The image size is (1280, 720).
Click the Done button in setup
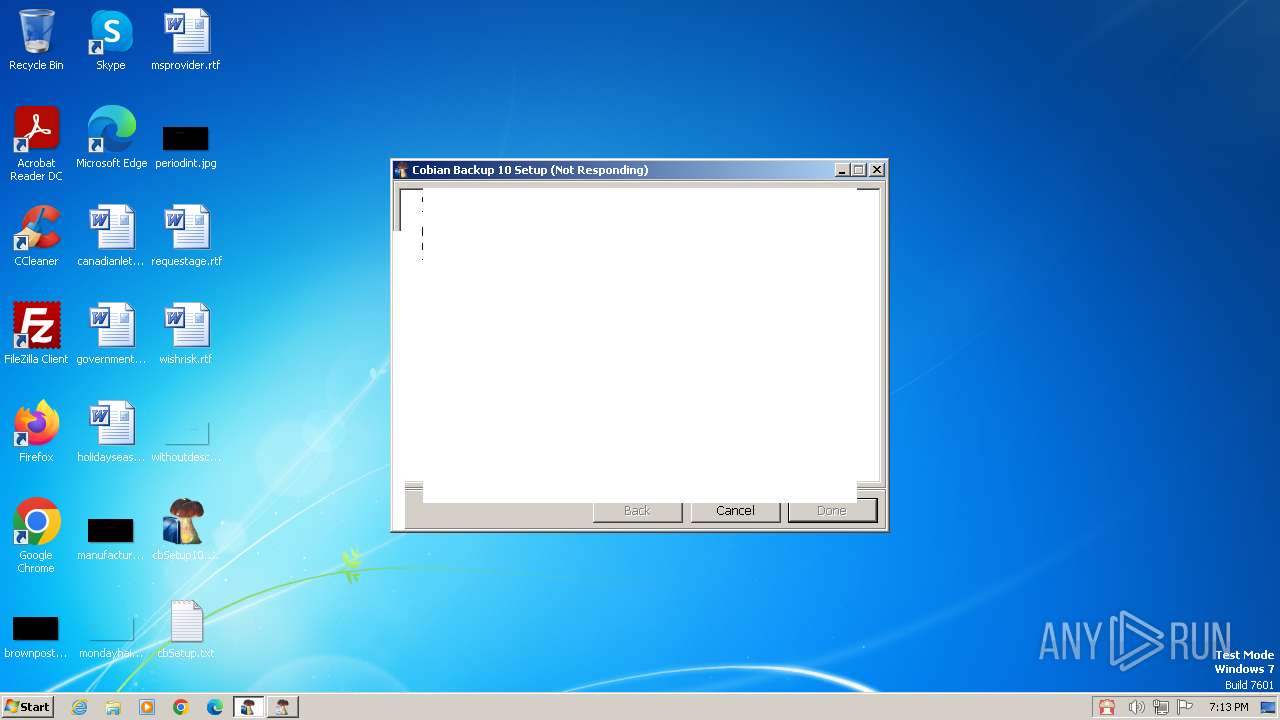832,511
